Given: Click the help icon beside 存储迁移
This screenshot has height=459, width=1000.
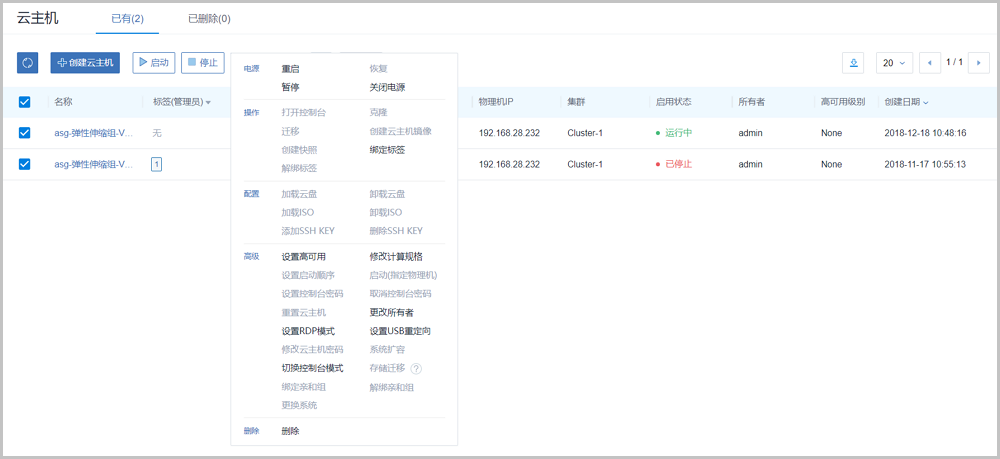Looking at the screenshot, I should click(x=416, y=368).
